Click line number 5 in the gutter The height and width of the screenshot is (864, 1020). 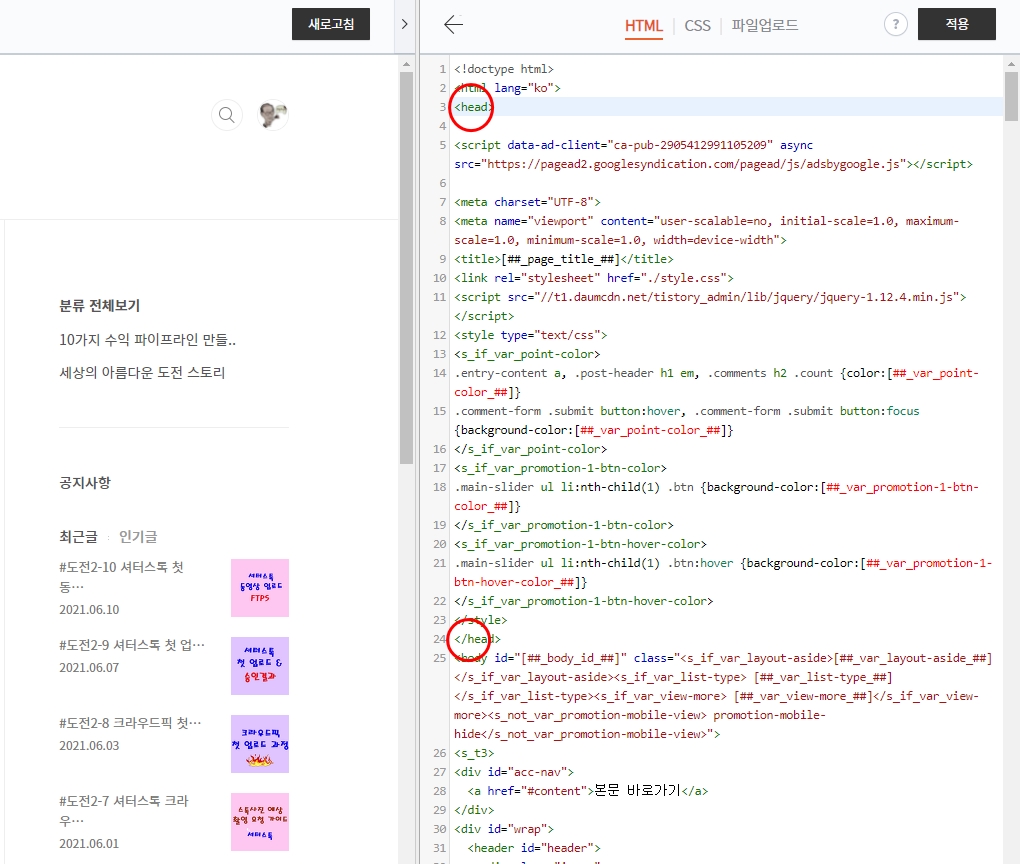pyautogui.click(x=442, y=145)
